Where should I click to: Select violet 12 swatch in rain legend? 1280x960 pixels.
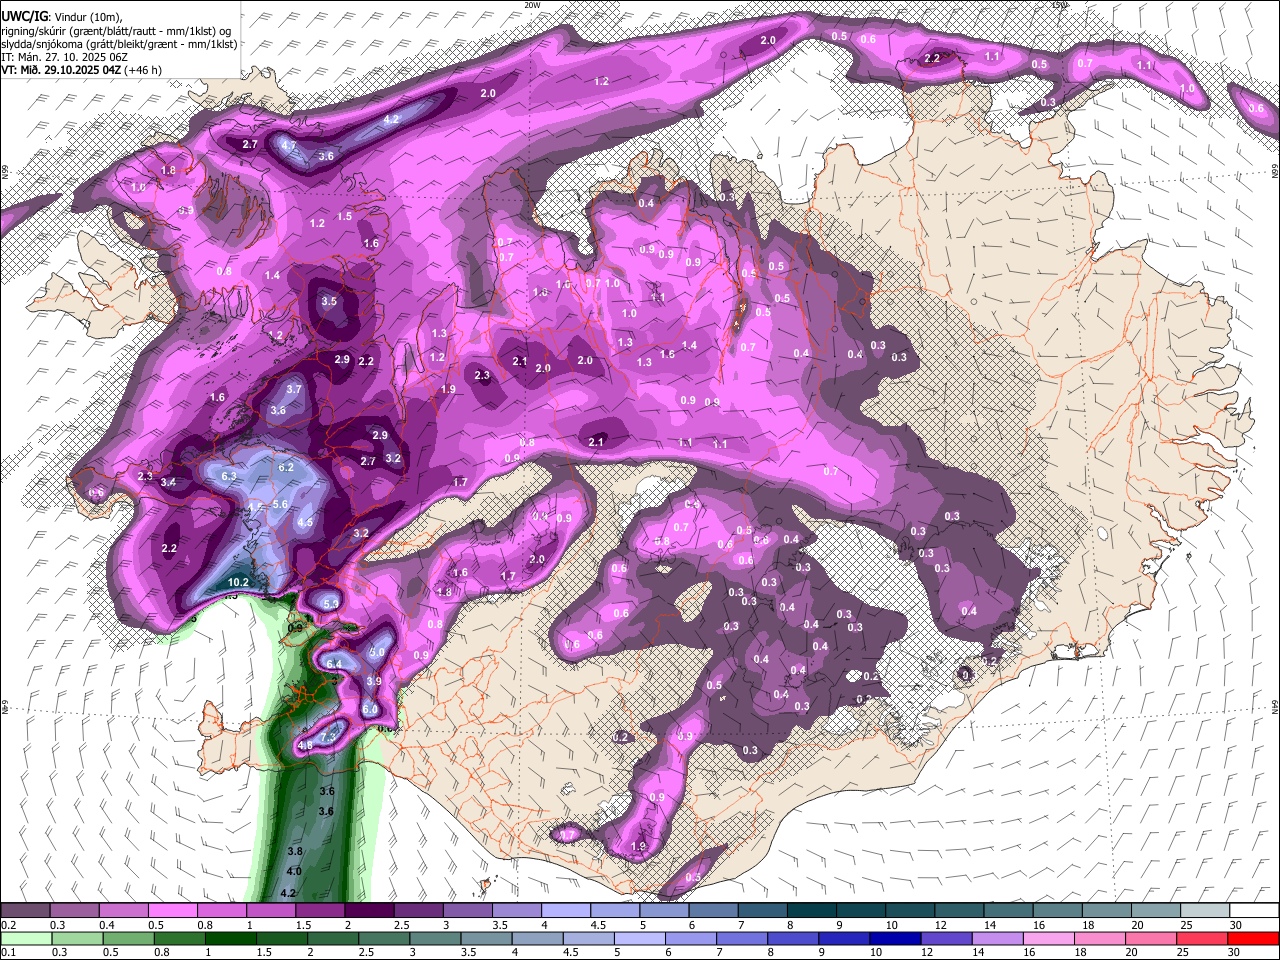pos(947,938)
